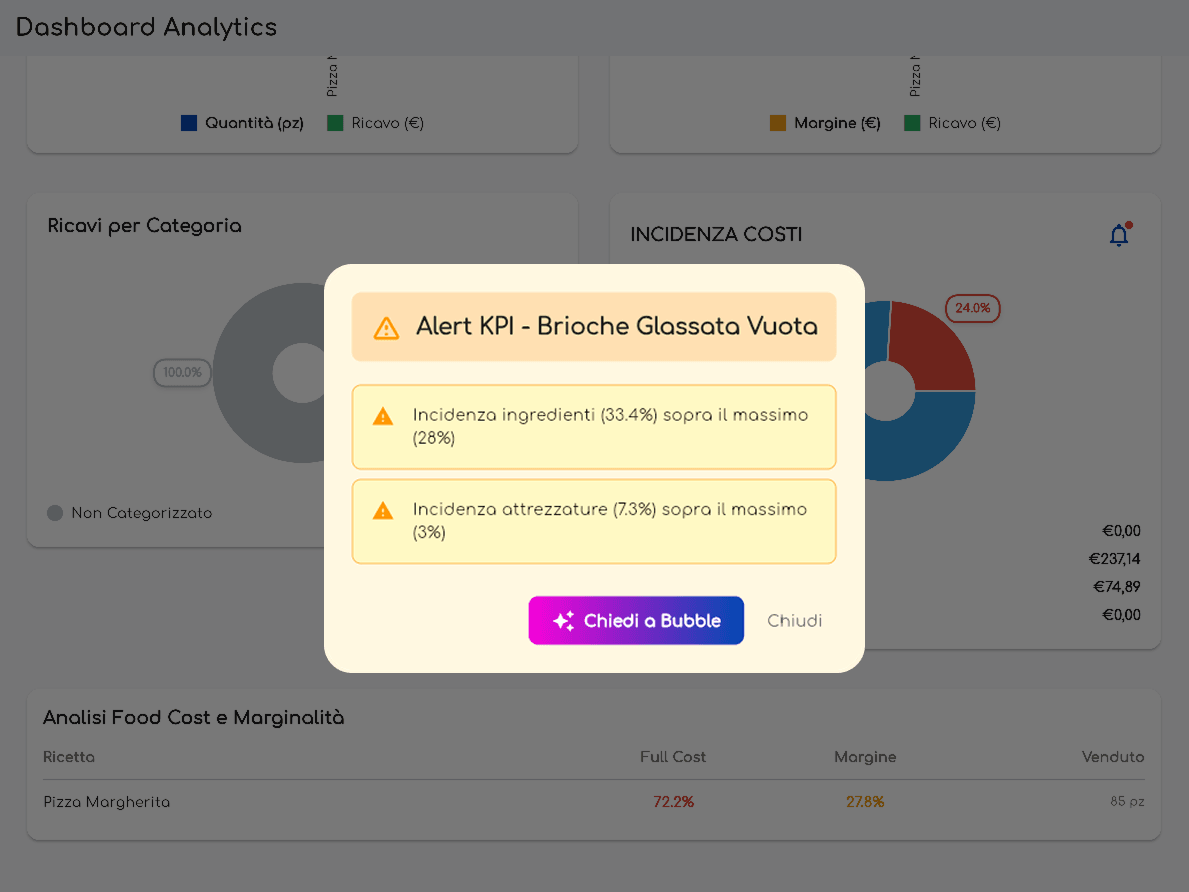Screen dimensions: 1189x892
Task: Open notifications with the bell icon
Action: coord(1119,235)
